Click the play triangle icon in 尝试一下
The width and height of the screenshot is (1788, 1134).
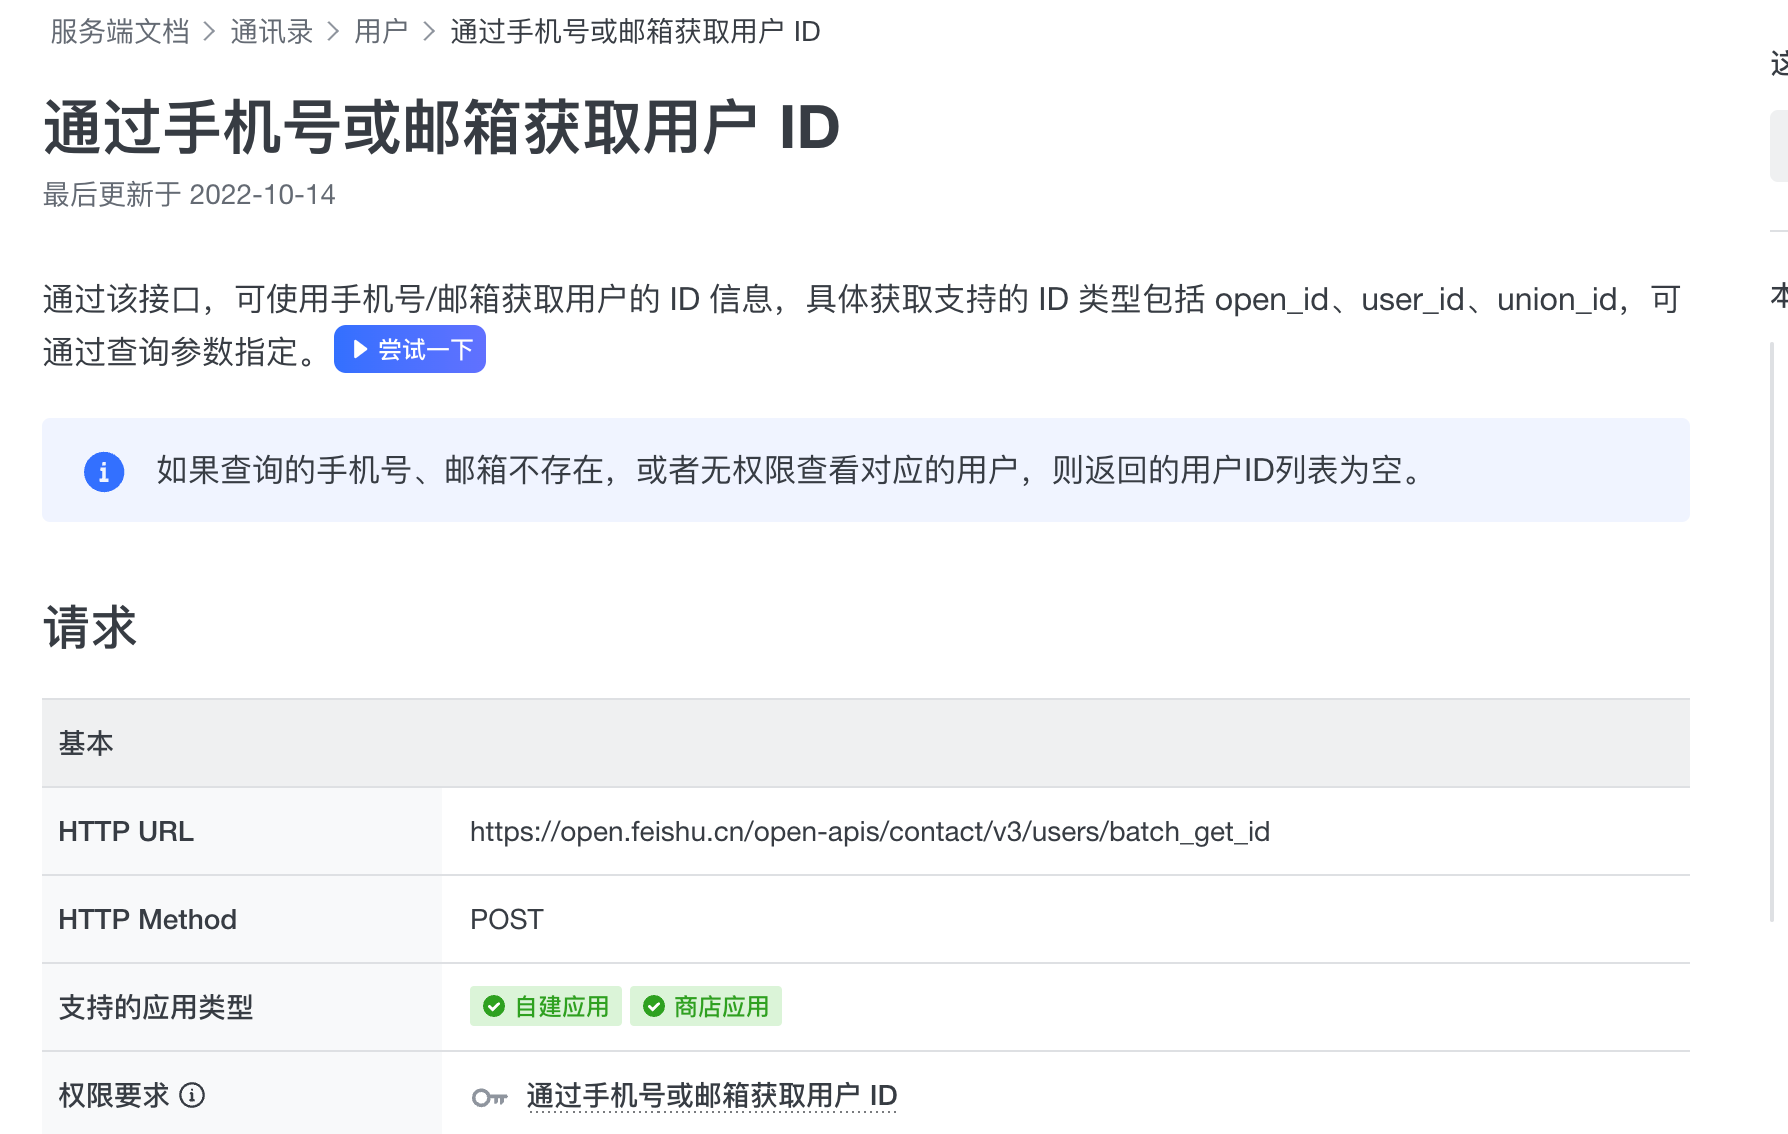[x=360, y=349]
